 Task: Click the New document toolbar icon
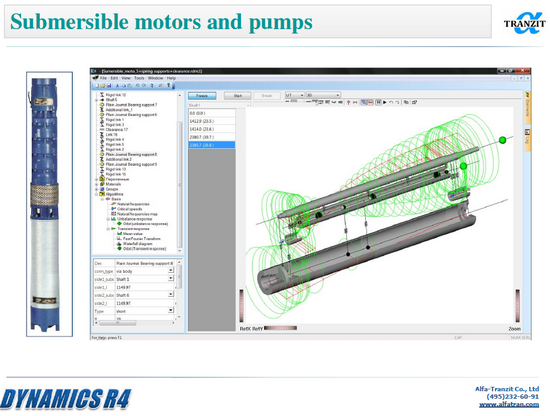(96, 85)
